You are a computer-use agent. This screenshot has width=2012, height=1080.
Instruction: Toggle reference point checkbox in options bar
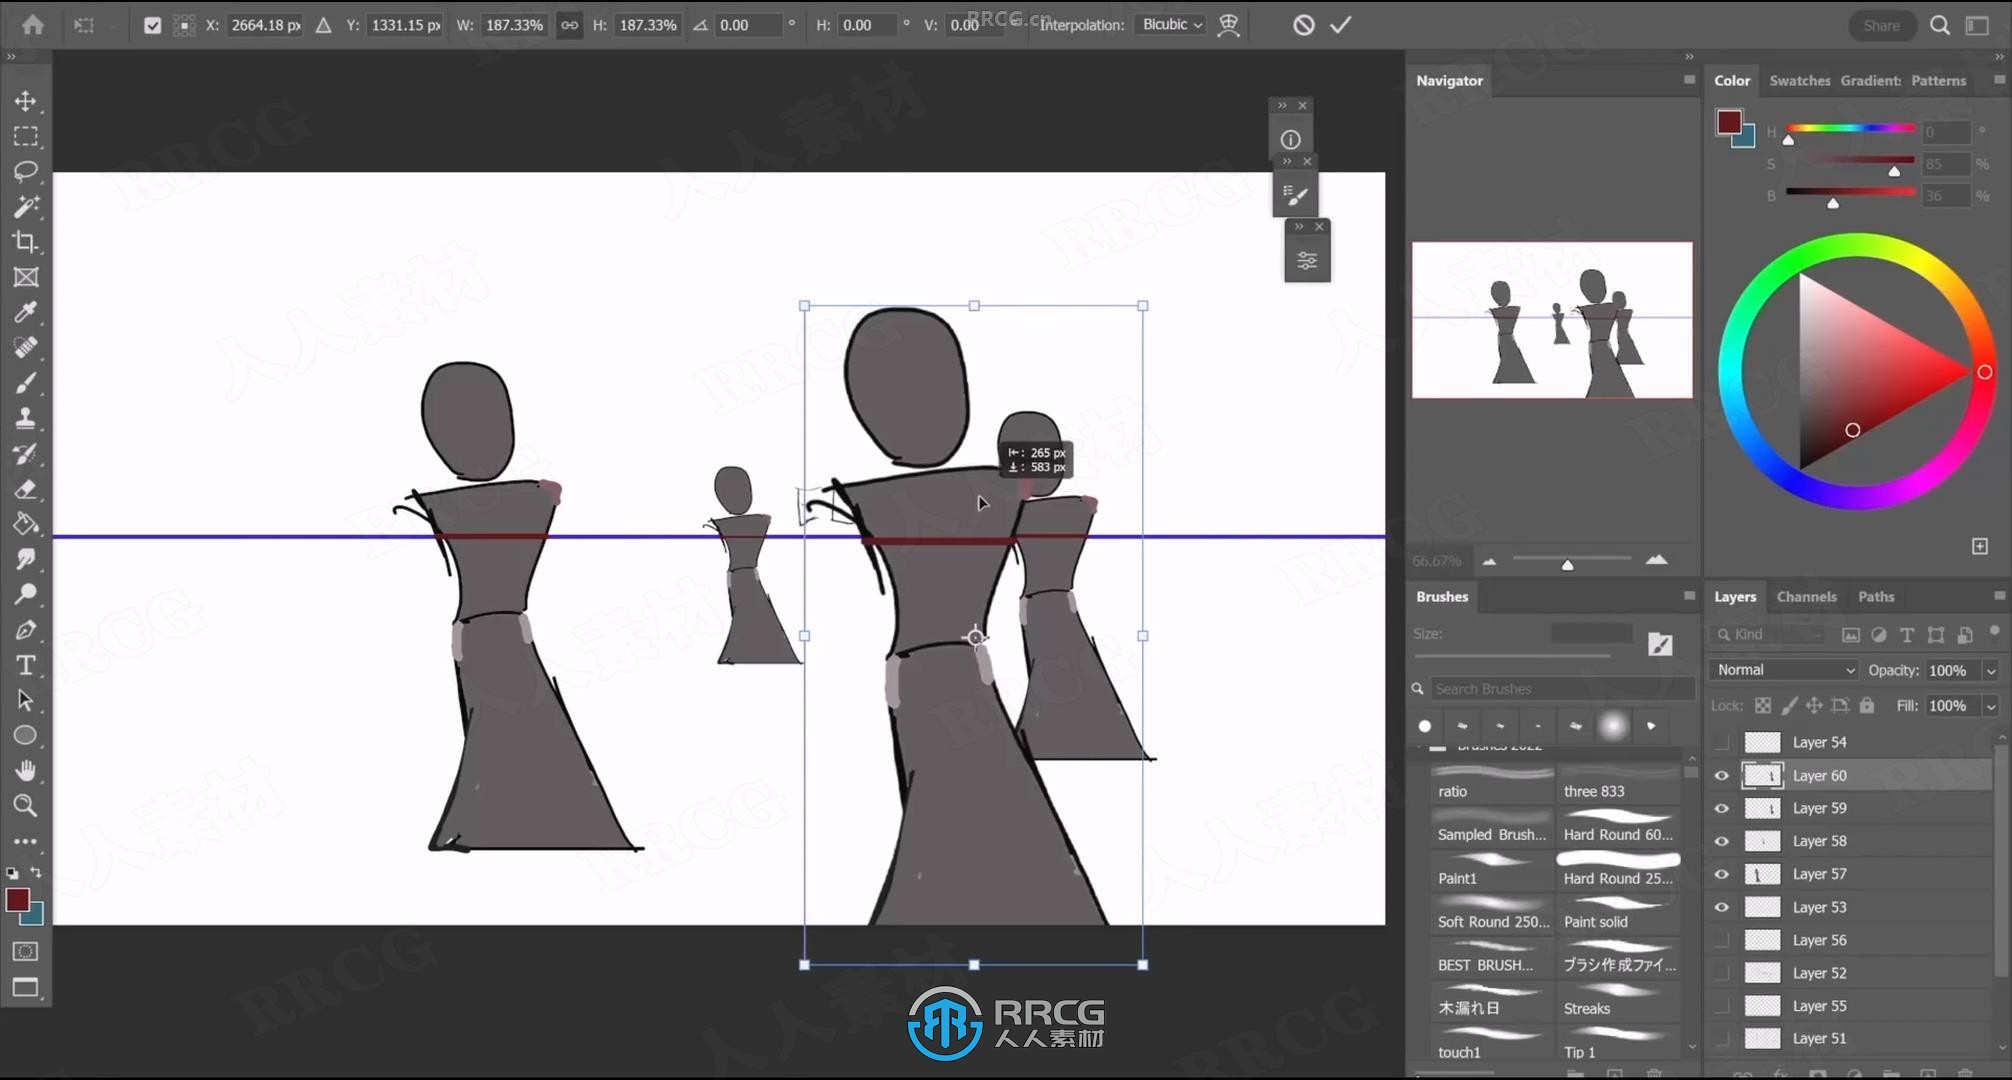click(152, 25)
